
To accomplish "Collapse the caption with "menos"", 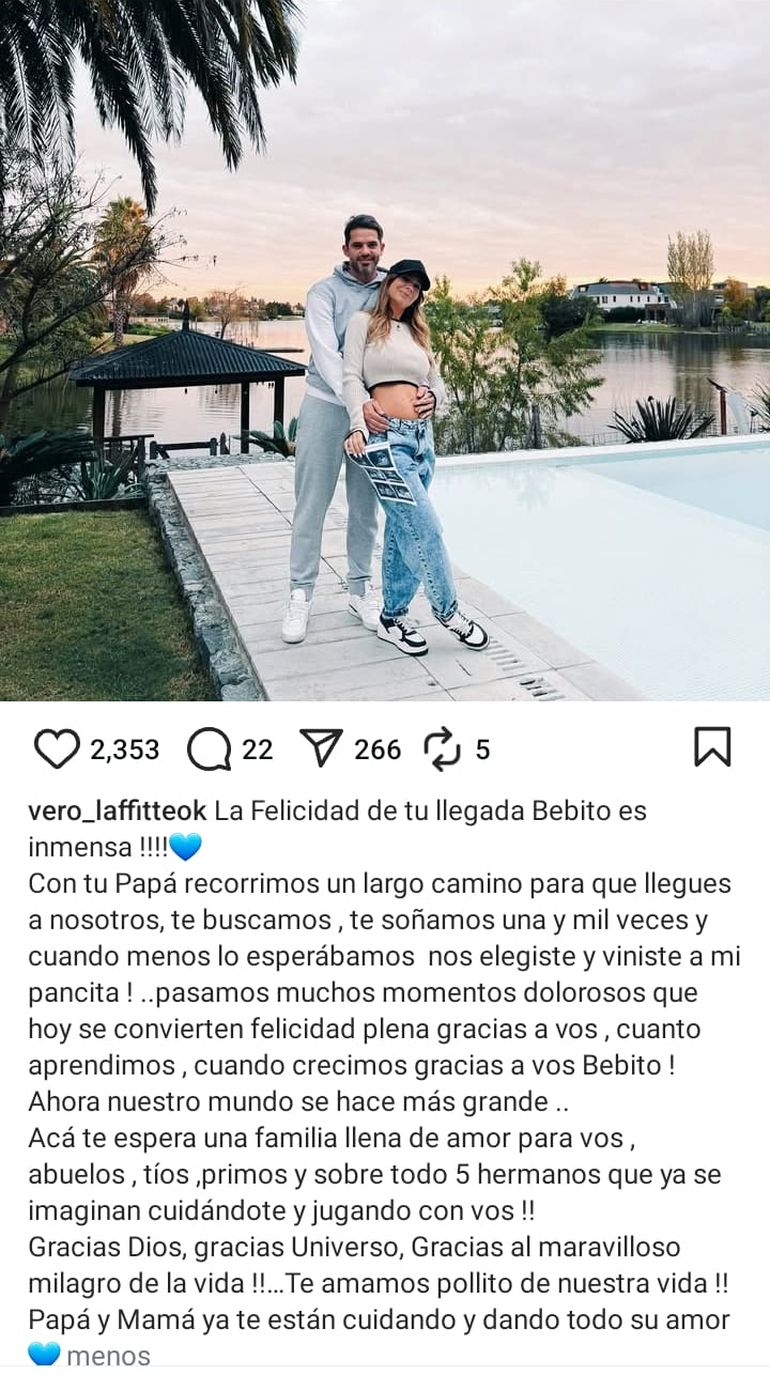I will point(109,1356).
